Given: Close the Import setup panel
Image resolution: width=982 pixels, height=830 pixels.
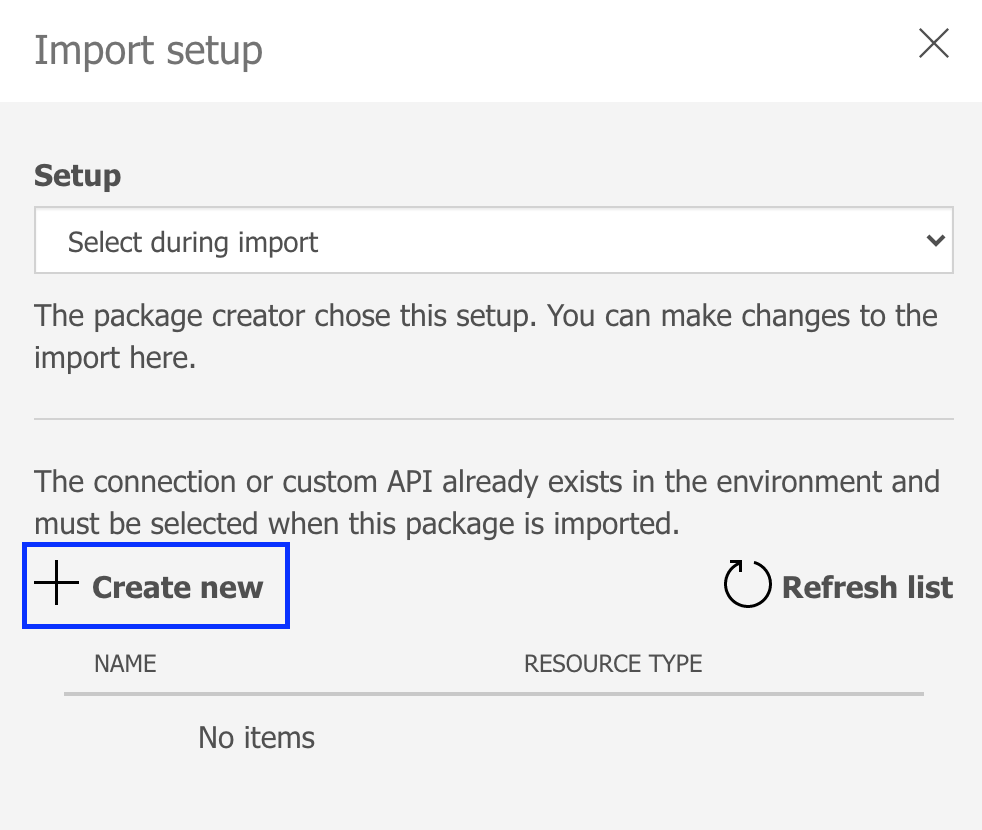Looking at the screenshot, I should pyautogui.click(x=933, y=44).
